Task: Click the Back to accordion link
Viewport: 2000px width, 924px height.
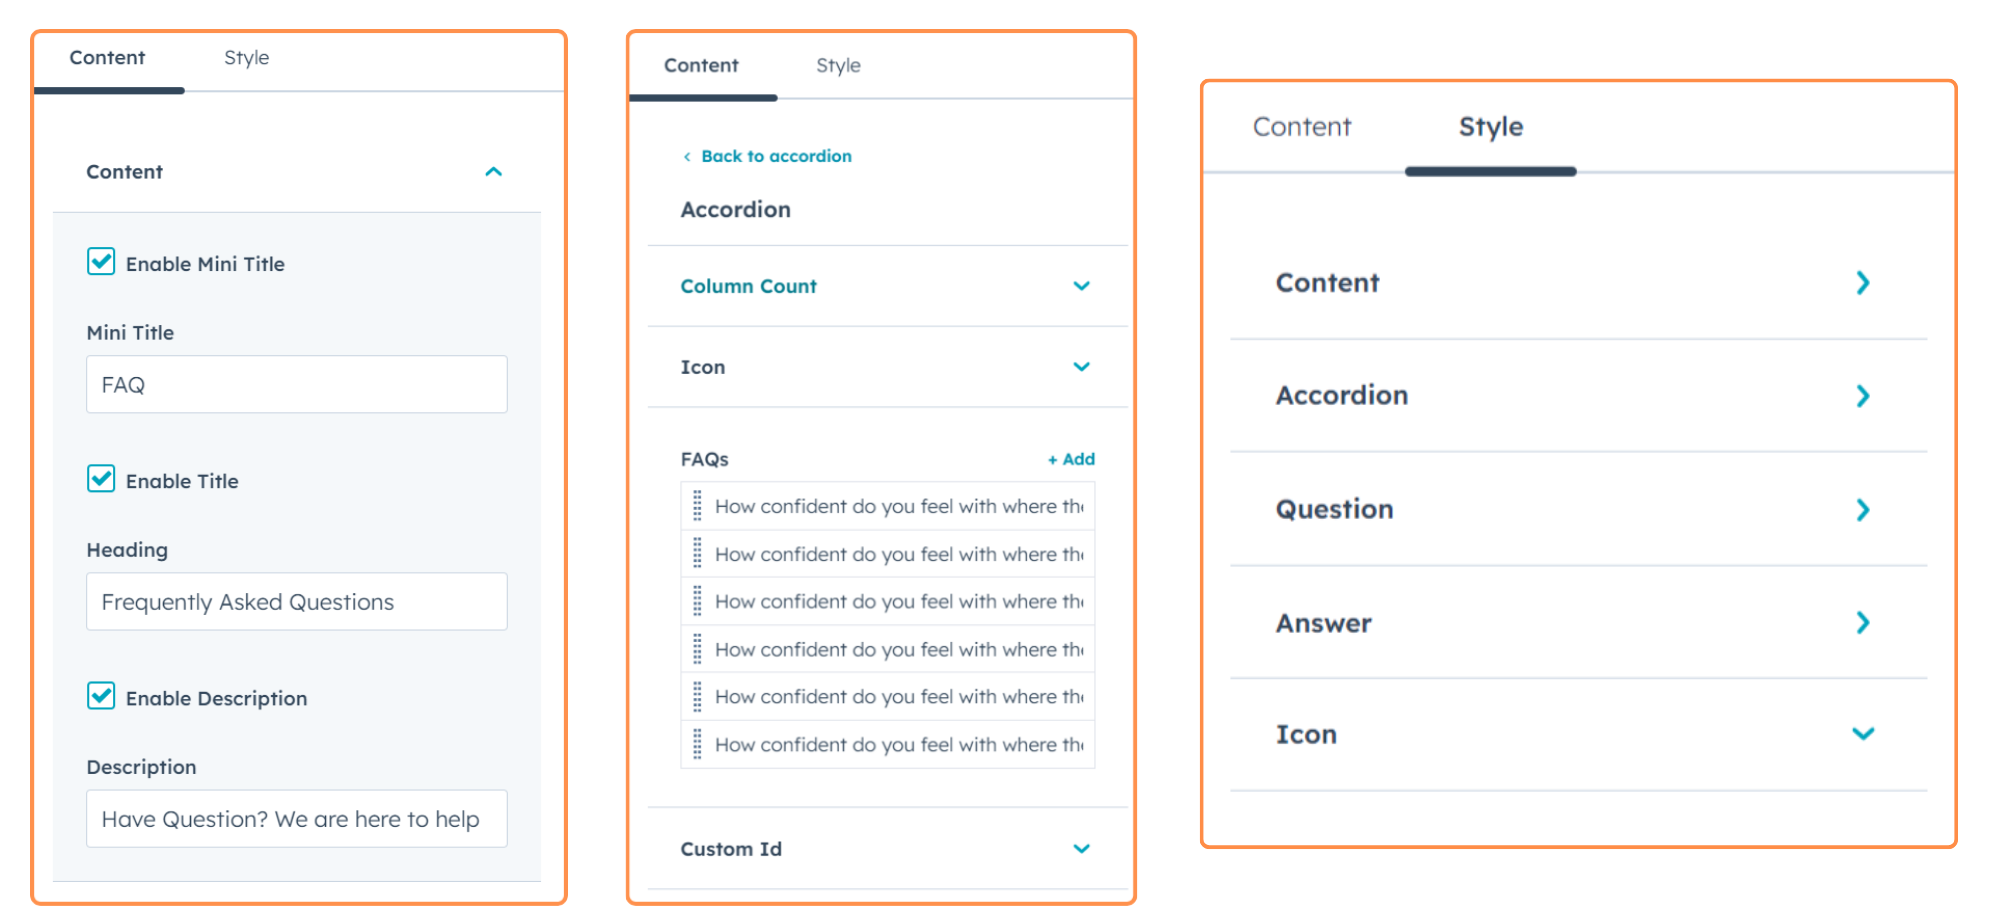Action: coord(776,157)
